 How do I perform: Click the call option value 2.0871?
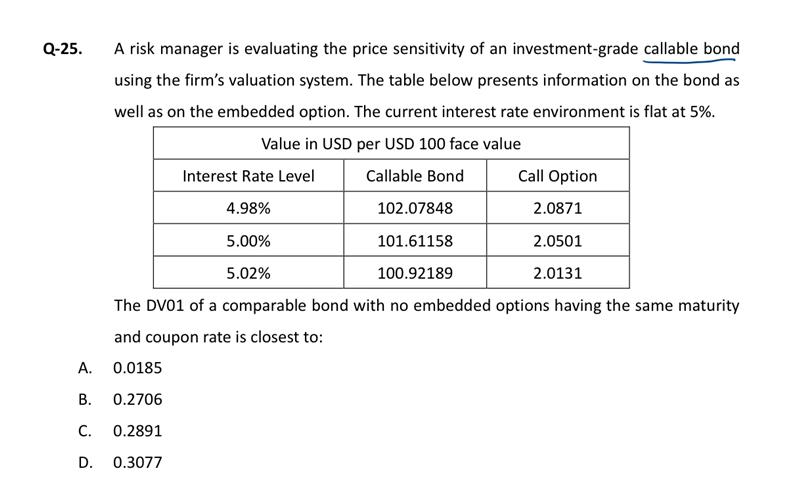click(557, 209)
